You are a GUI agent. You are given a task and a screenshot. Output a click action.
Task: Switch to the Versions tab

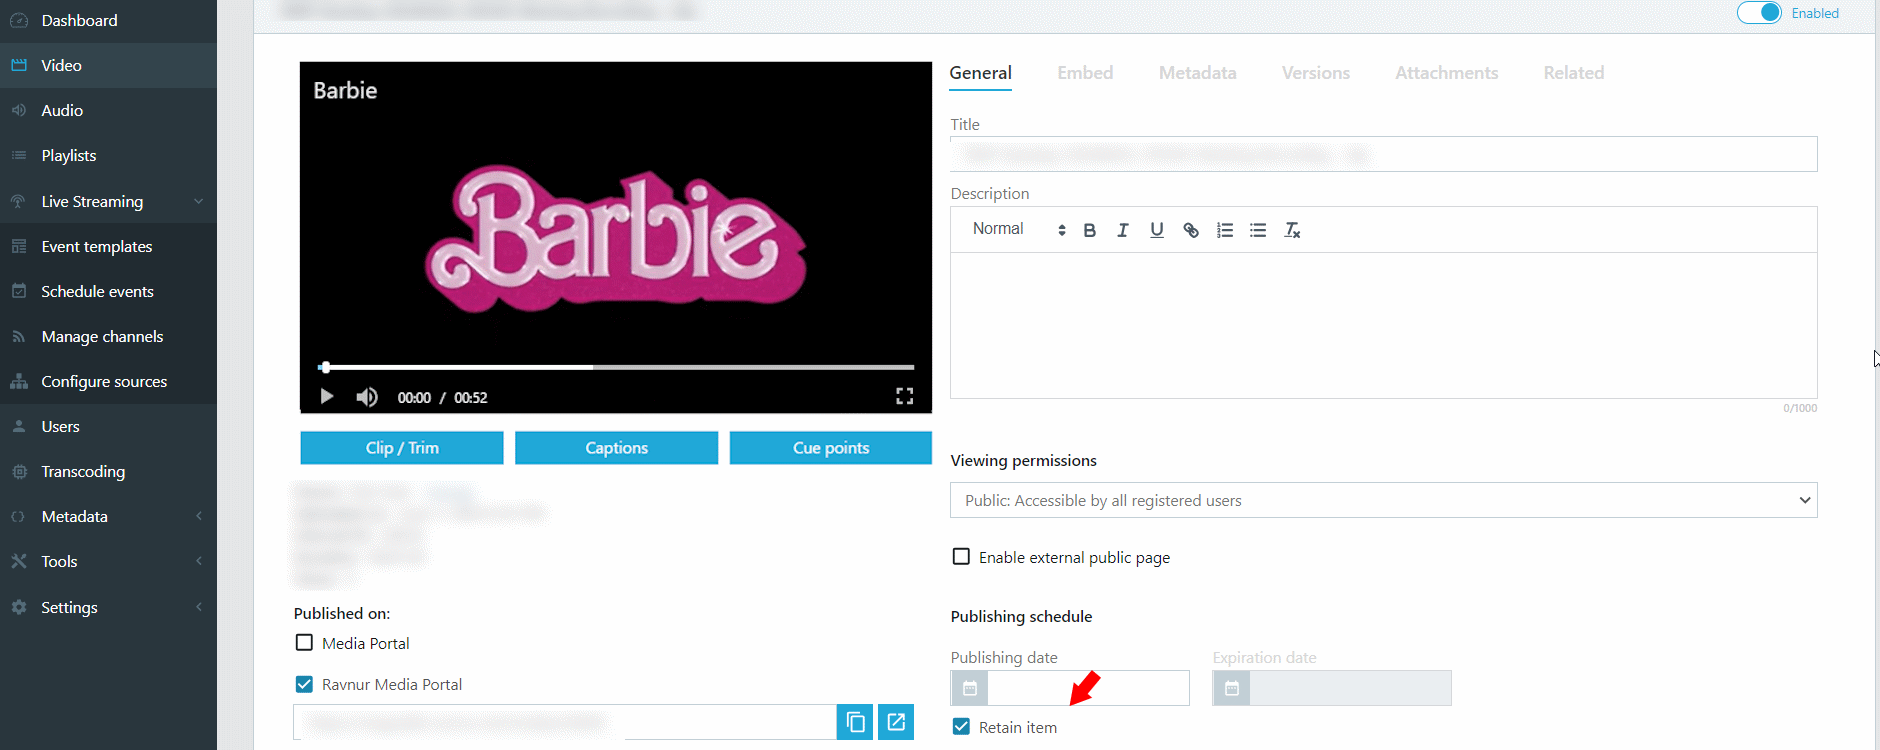click(1316, 73)
